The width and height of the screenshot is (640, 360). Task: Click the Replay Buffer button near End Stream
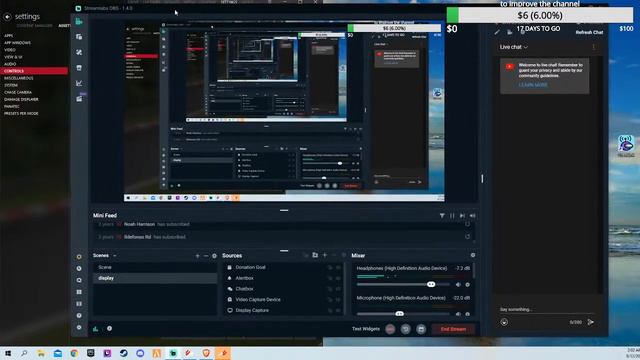405,329
